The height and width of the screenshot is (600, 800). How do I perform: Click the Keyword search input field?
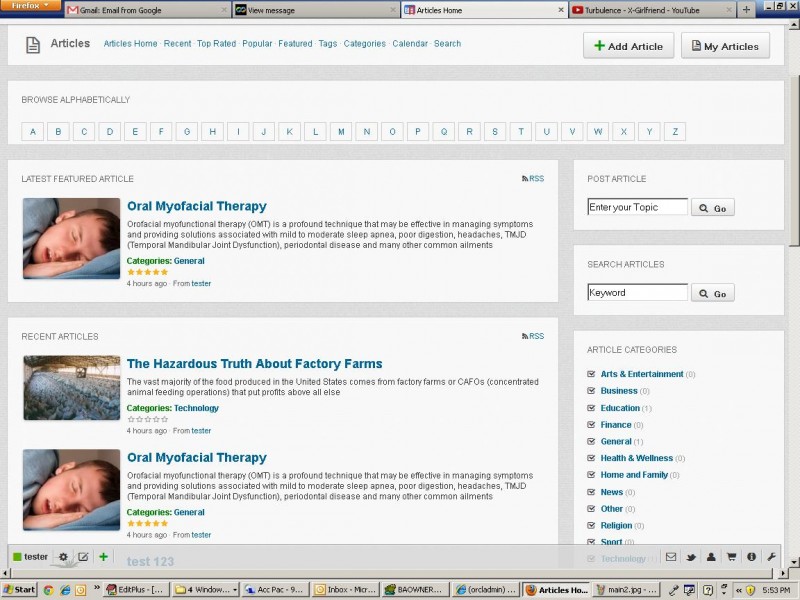(638, 292)
